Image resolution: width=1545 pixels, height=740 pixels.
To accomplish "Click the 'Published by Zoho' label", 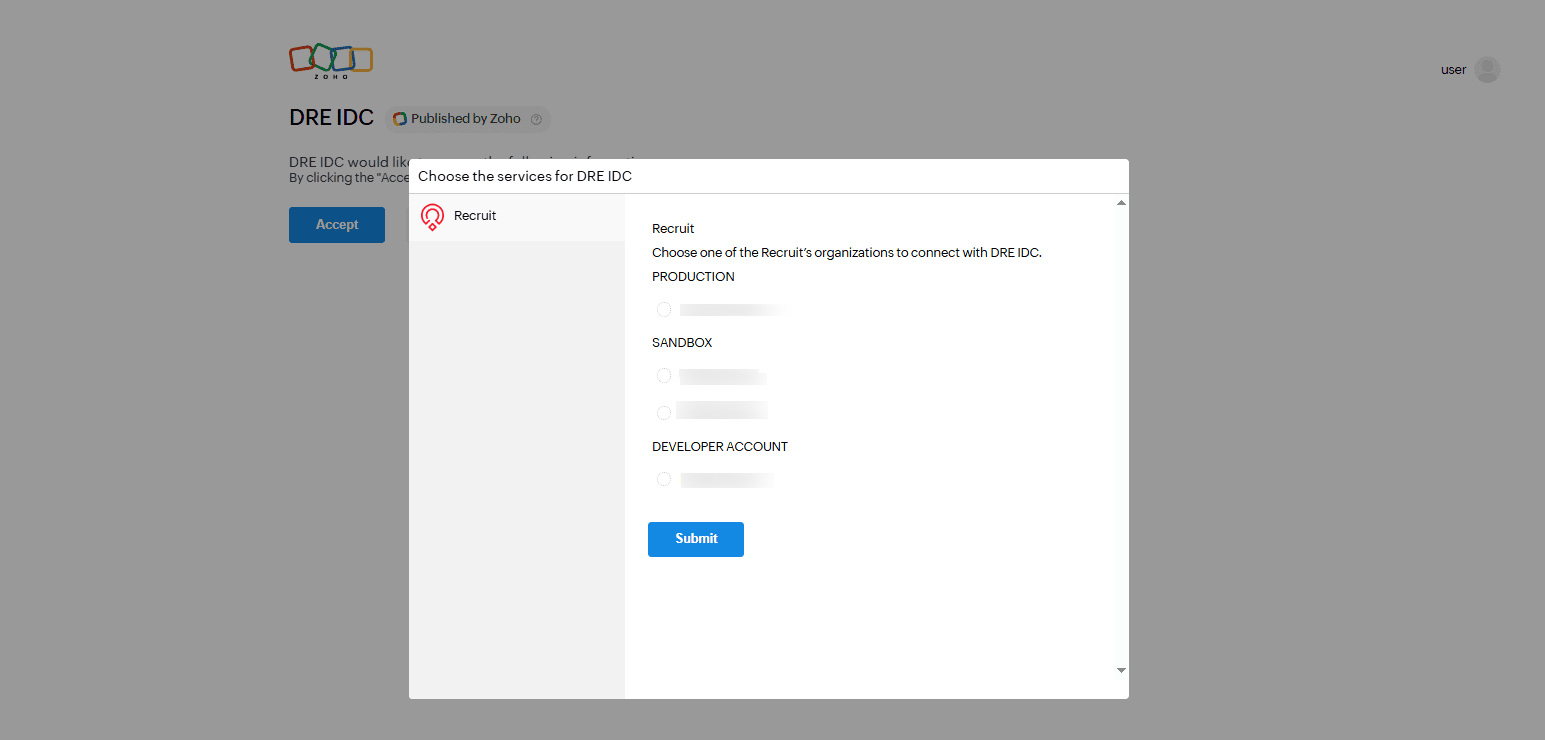I will point(466,119).
